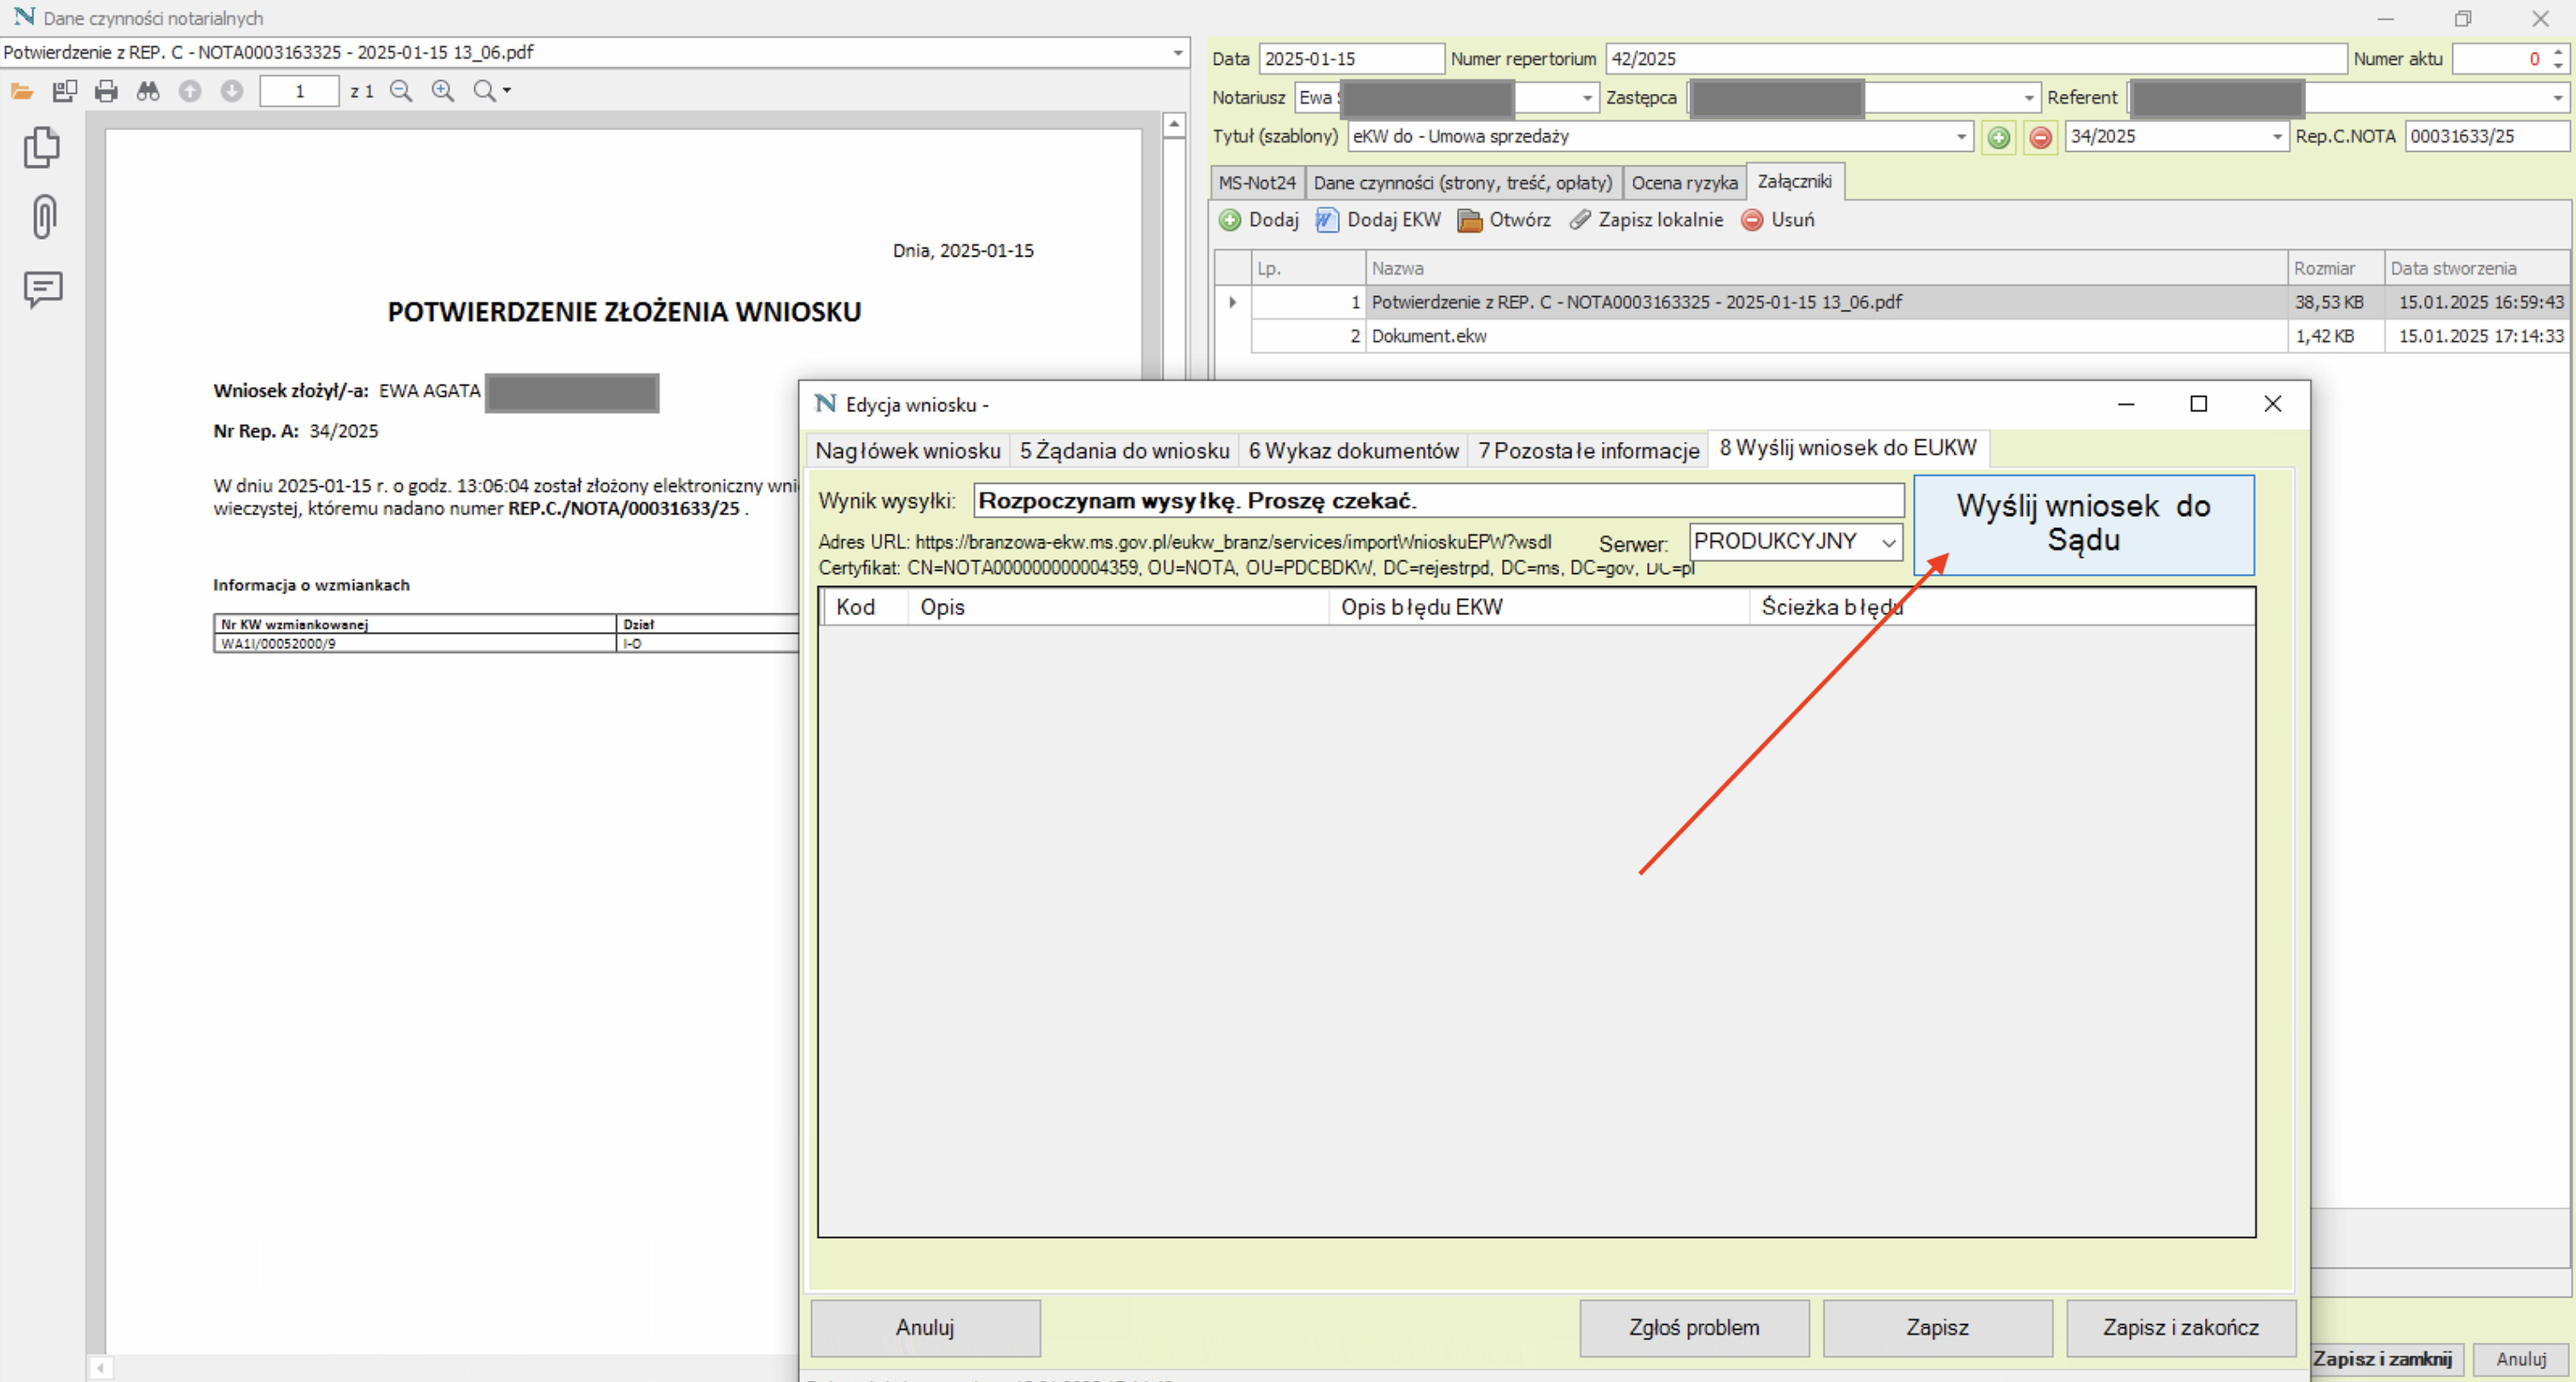Select the Załączniki tab
This screenshot has height=1382, width=2576.
coord(1794,182)
